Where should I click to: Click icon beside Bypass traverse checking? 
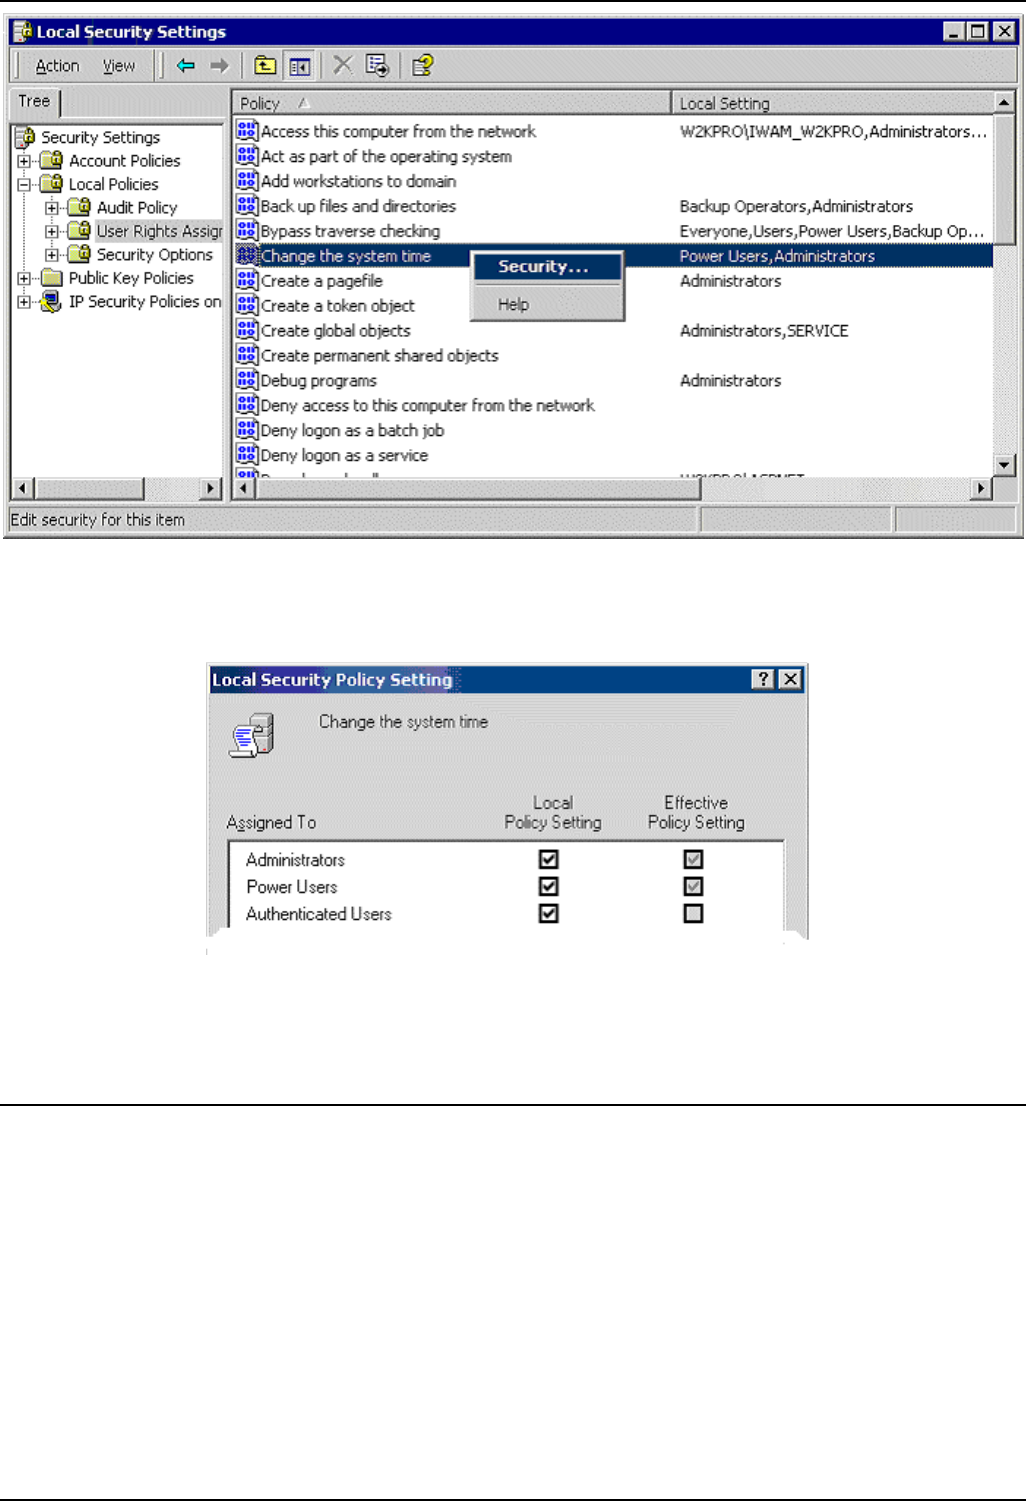247,231
